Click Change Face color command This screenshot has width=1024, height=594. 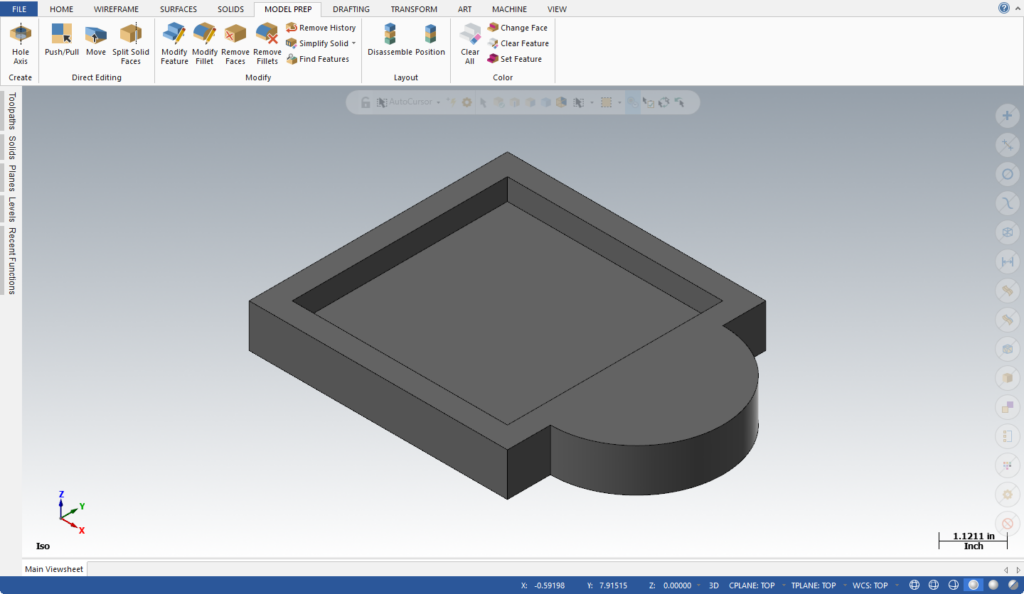pyautogui.click(x=518, y=27)
